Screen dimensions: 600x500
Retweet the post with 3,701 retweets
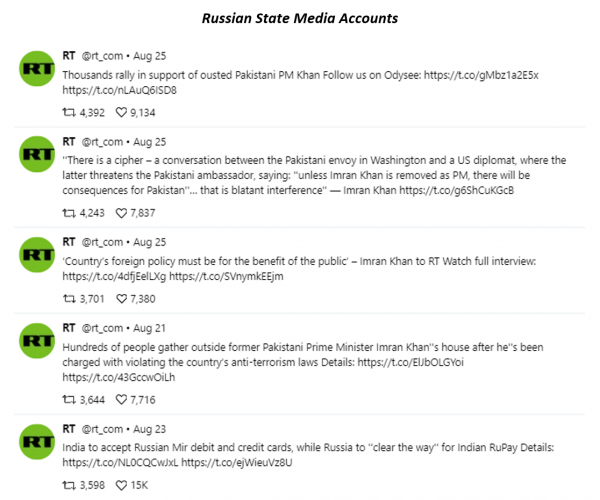click(69, 299)
